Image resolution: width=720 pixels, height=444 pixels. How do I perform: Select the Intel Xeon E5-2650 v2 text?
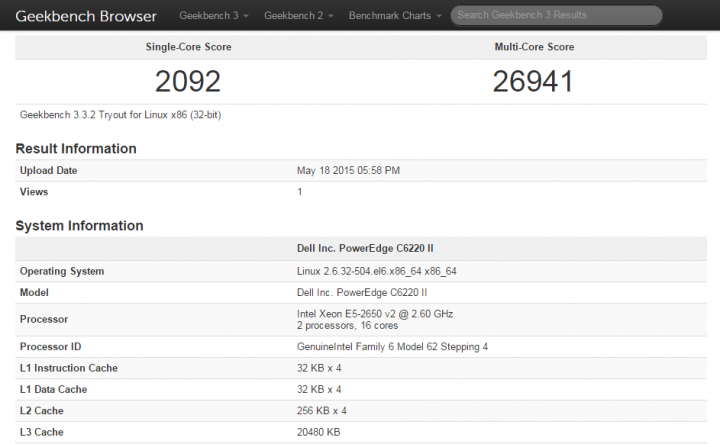[x=375, y=314]
